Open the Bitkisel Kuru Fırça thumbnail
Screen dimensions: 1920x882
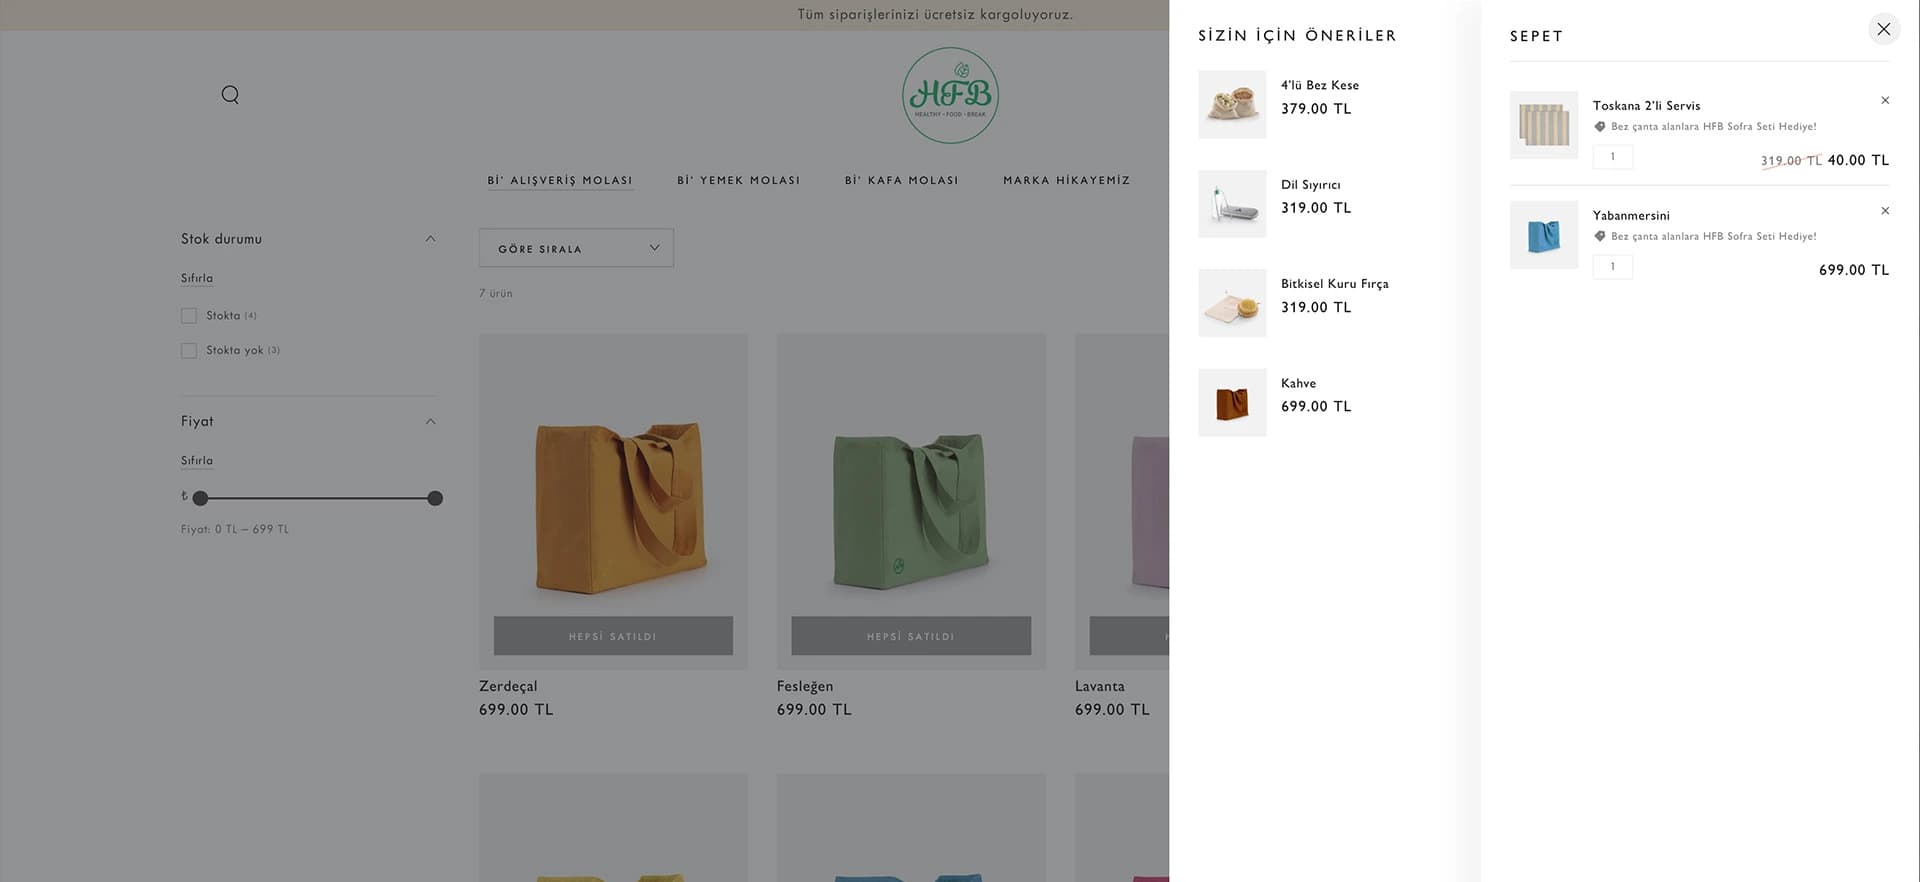1232,303
